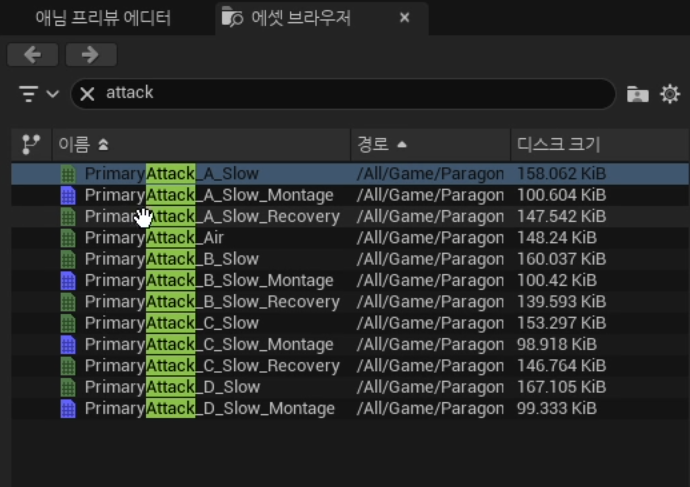Click the 148.24 KiB disk size cell

click(557, 238)
